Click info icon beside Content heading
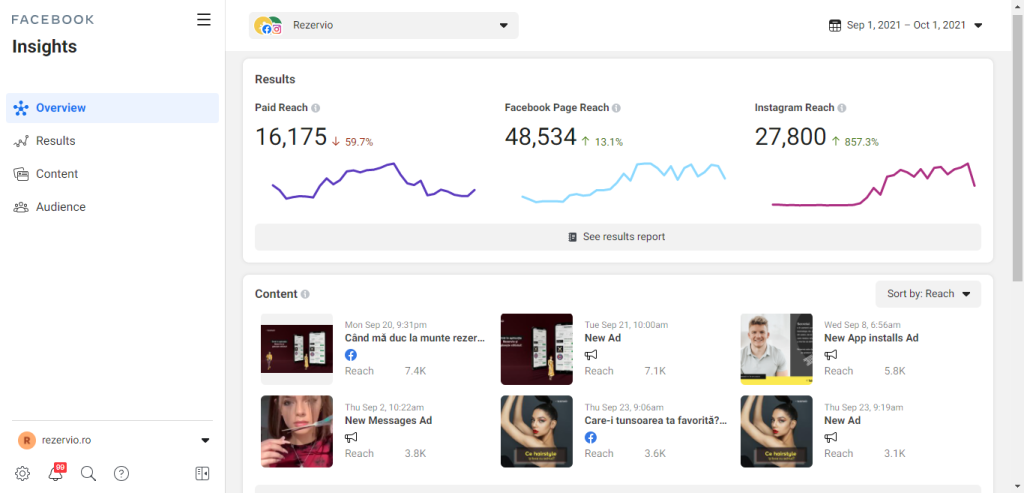Image resolution: width=1024 pixels, height=493 pixels. 305,294
